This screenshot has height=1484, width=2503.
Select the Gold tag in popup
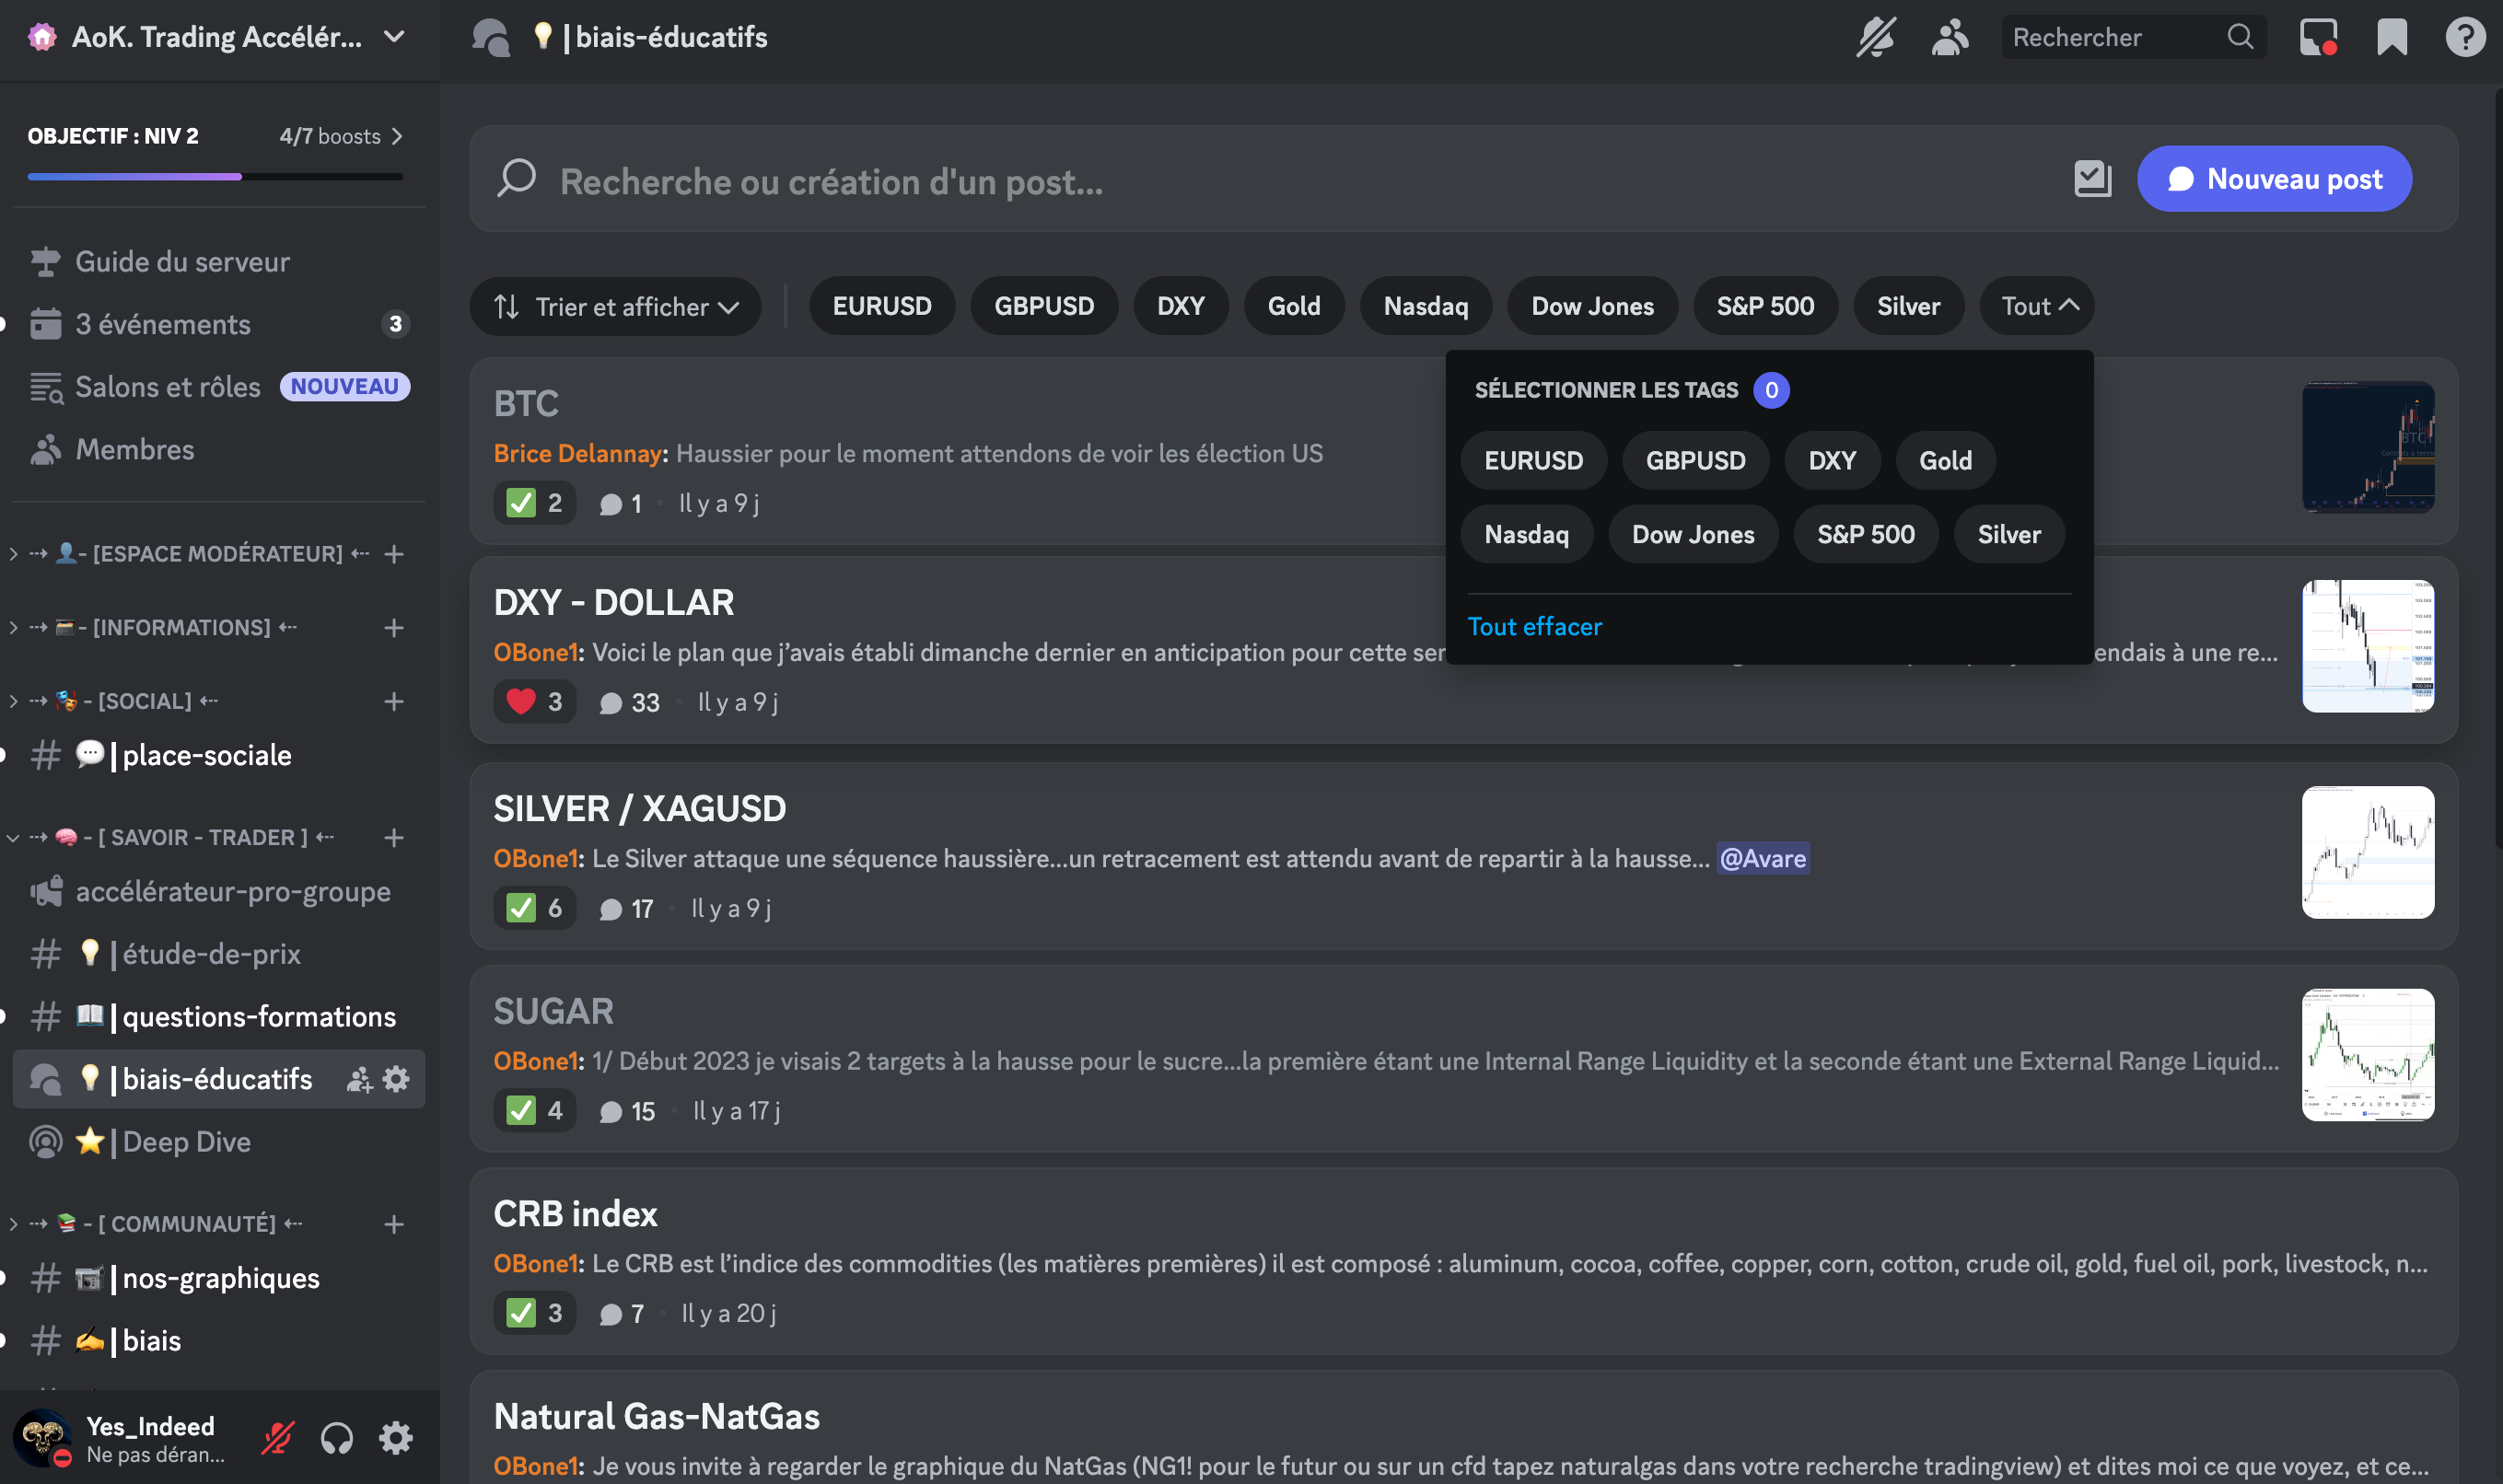tap(1944, 460)
